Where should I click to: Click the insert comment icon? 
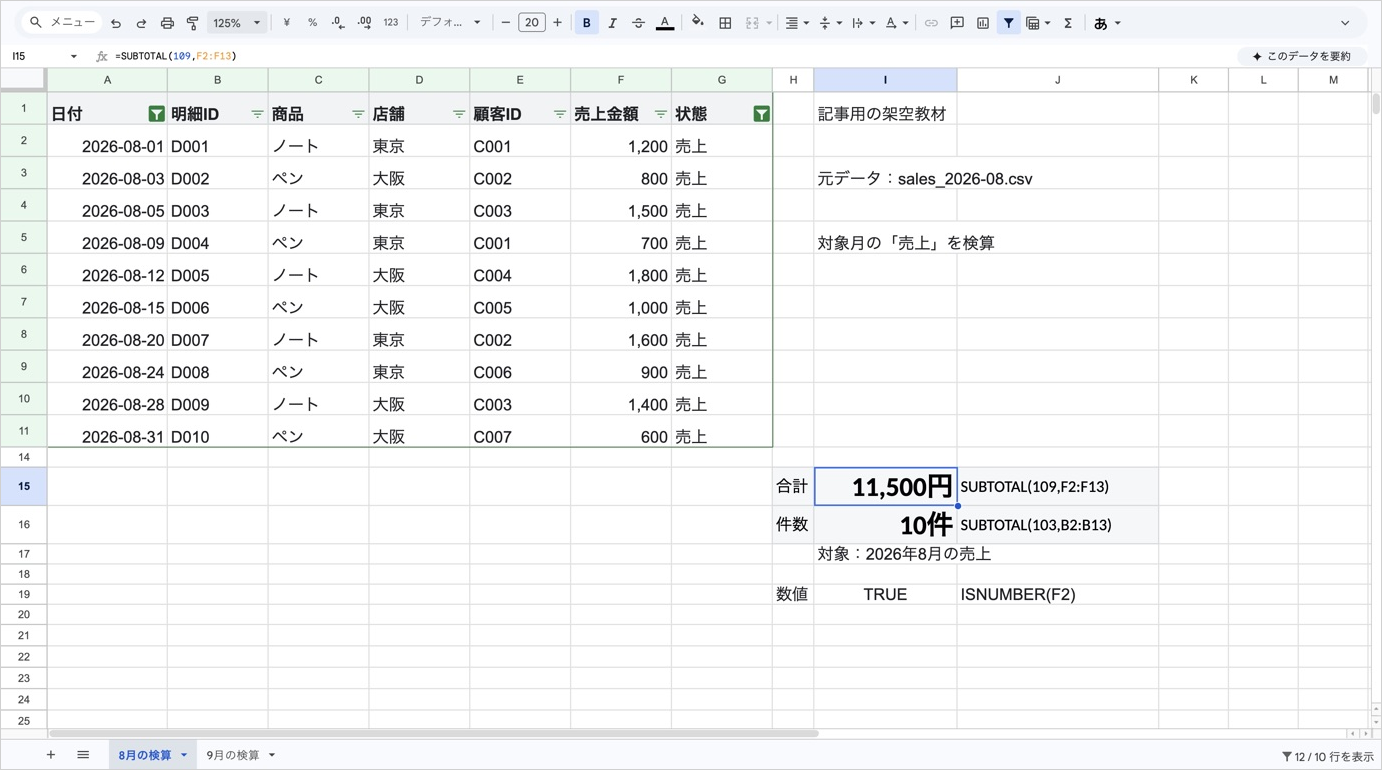click(957, 23)
